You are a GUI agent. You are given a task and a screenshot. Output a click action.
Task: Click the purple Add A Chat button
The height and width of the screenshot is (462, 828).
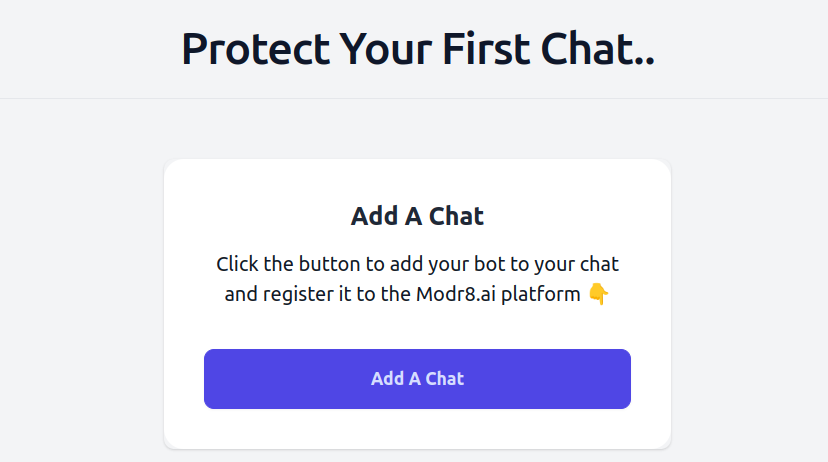pos(417,379)
